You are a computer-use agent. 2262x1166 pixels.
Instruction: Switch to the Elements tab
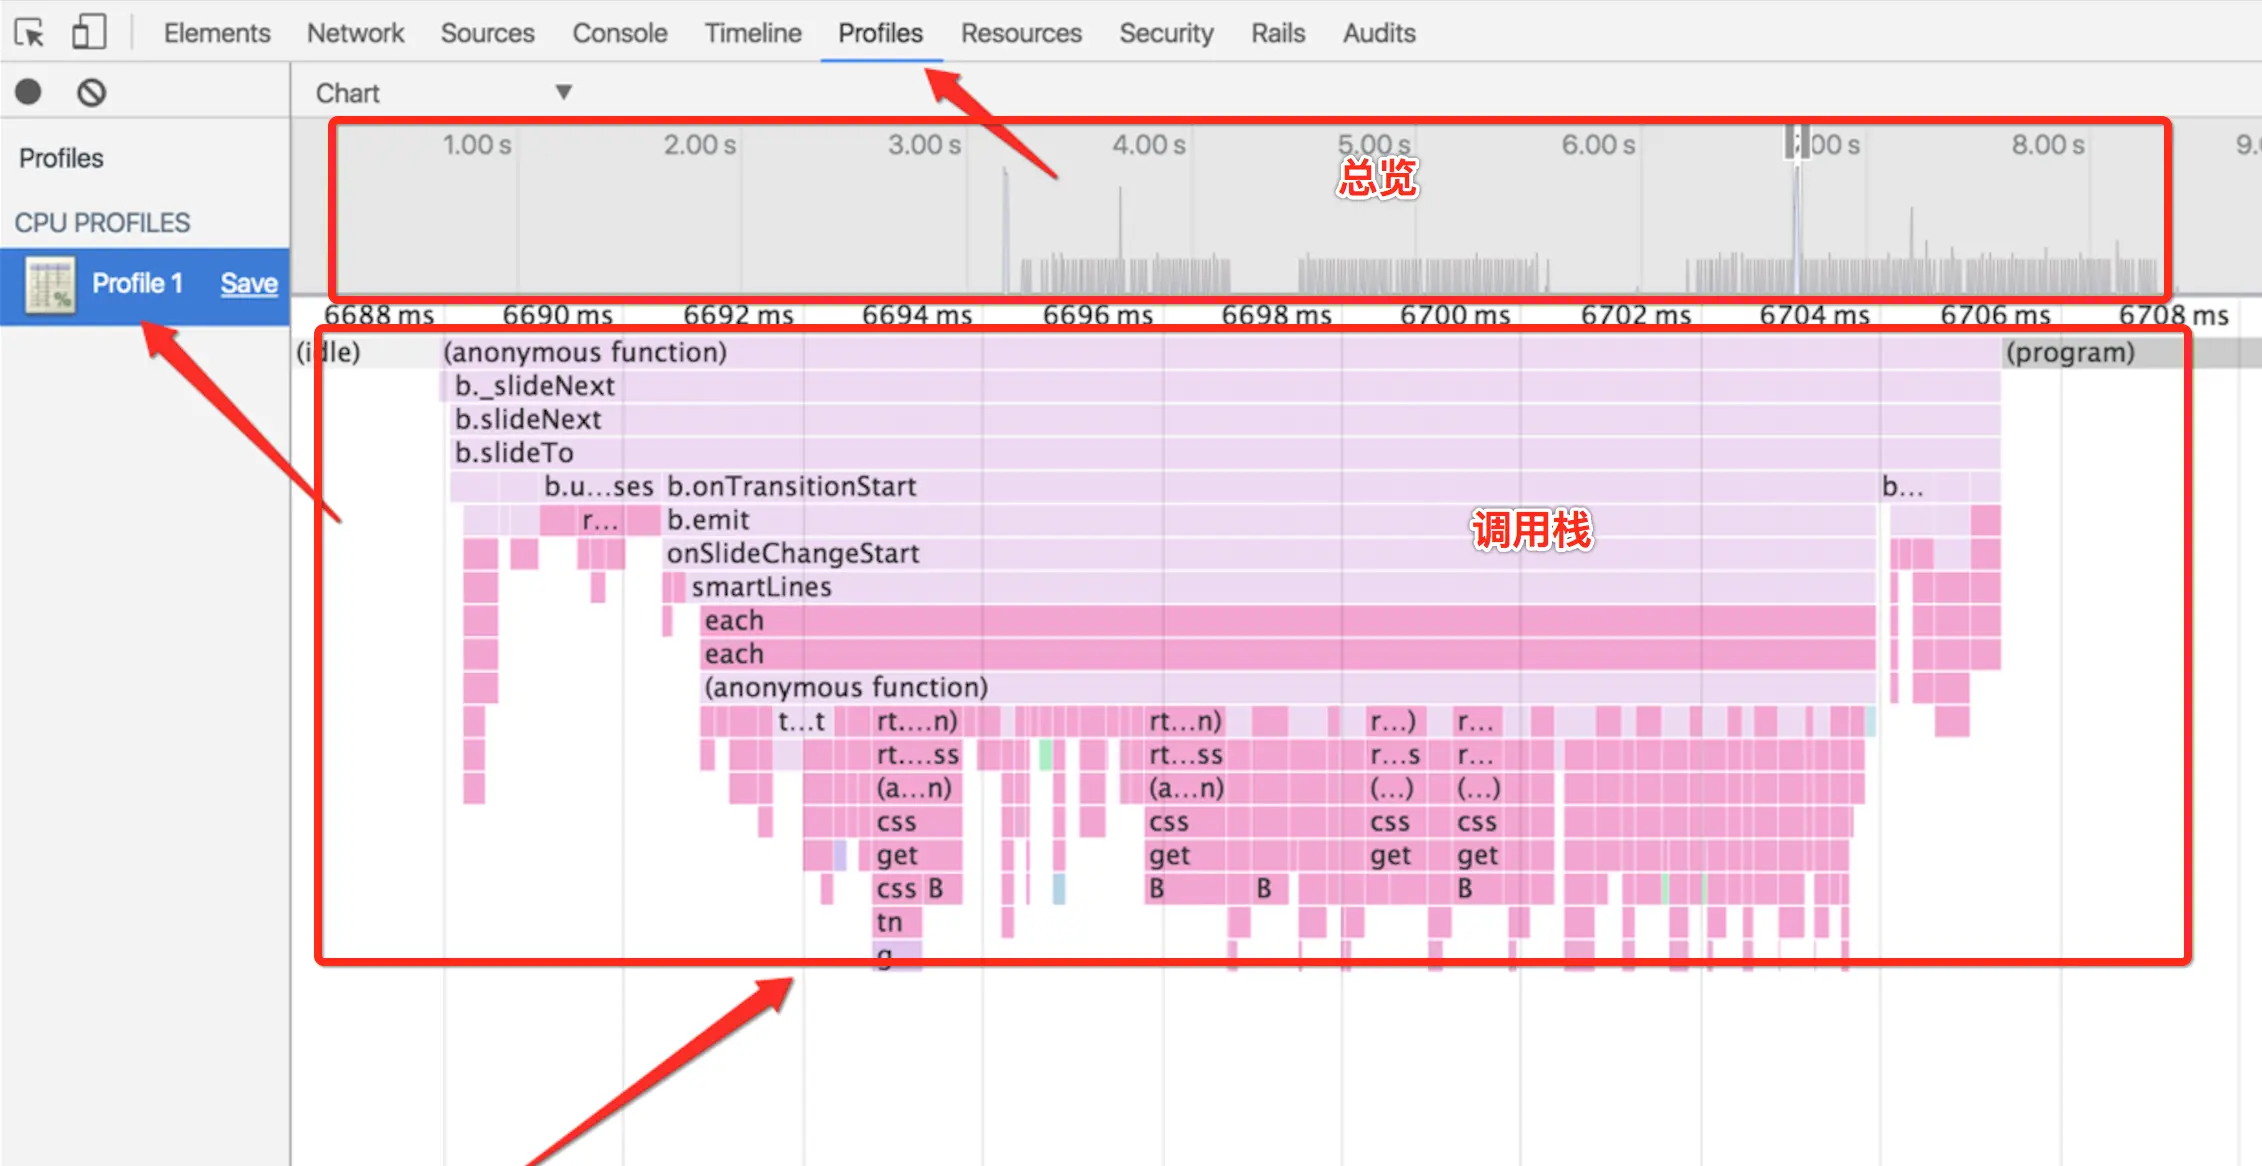coord(217,33)
